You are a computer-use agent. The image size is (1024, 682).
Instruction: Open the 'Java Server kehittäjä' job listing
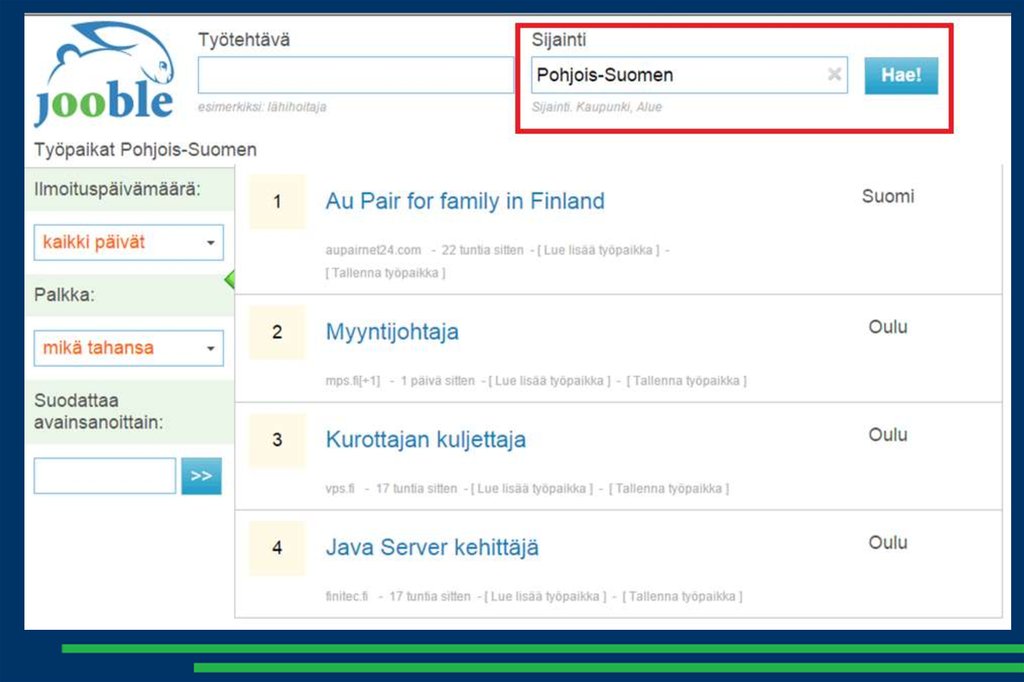[x=432, y=548]
